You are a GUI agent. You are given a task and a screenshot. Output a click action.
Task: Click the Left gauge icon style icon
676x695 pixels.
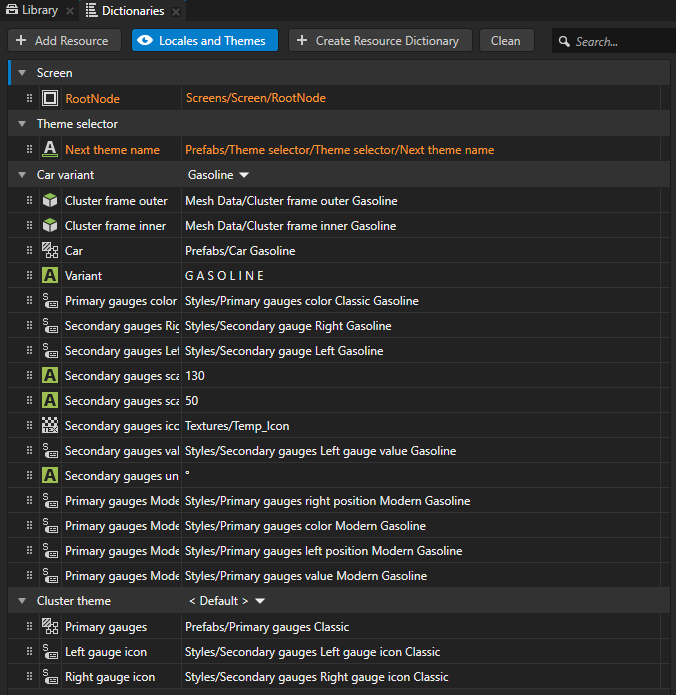click(50, 652)
